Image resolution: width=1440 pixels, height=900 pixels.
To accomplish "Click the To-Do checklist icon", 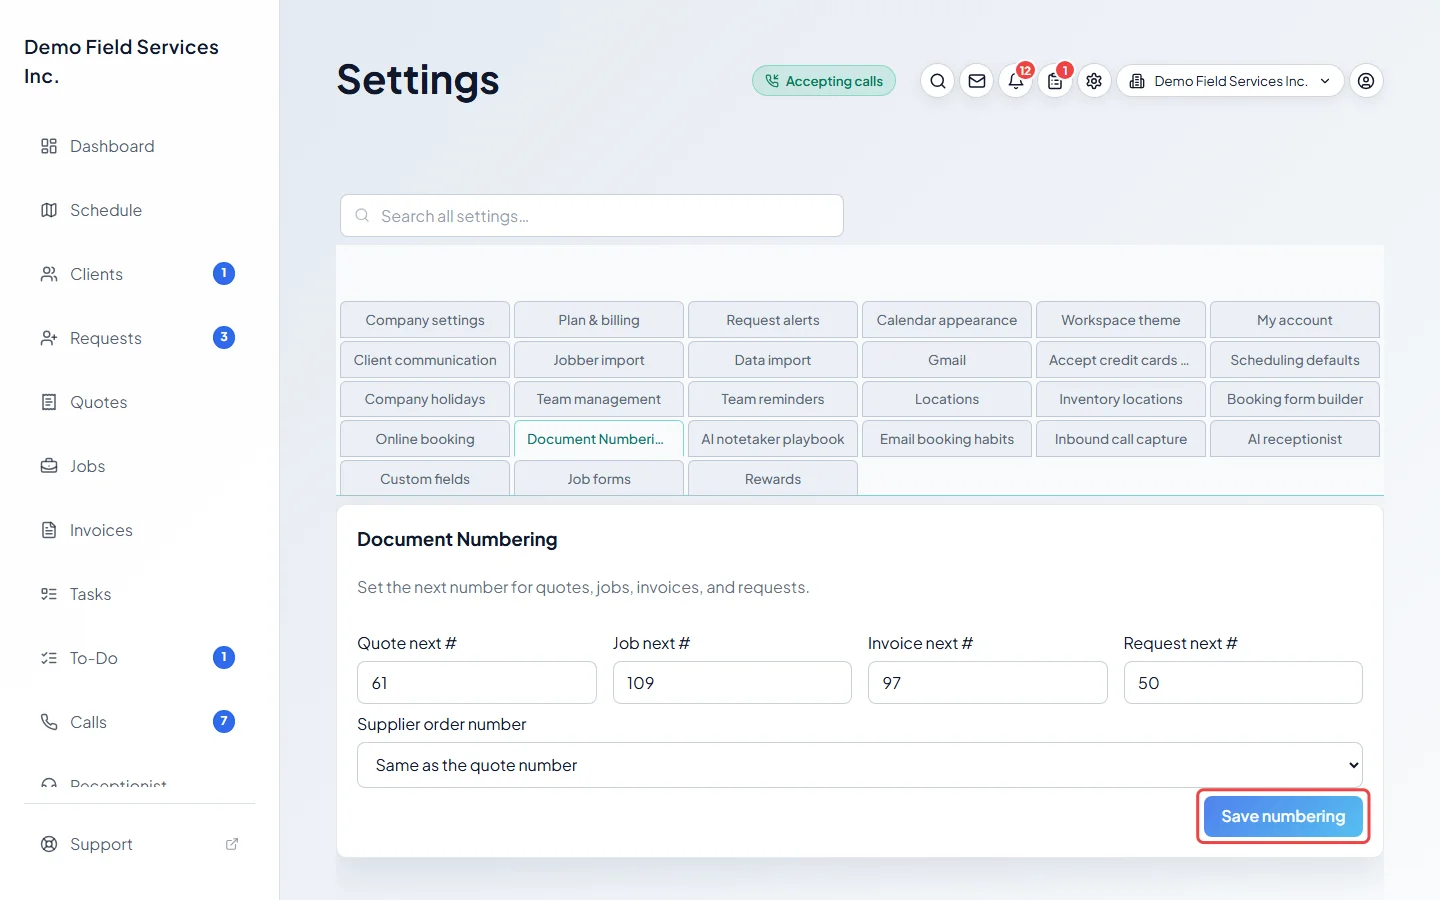I will pos(49,658).
